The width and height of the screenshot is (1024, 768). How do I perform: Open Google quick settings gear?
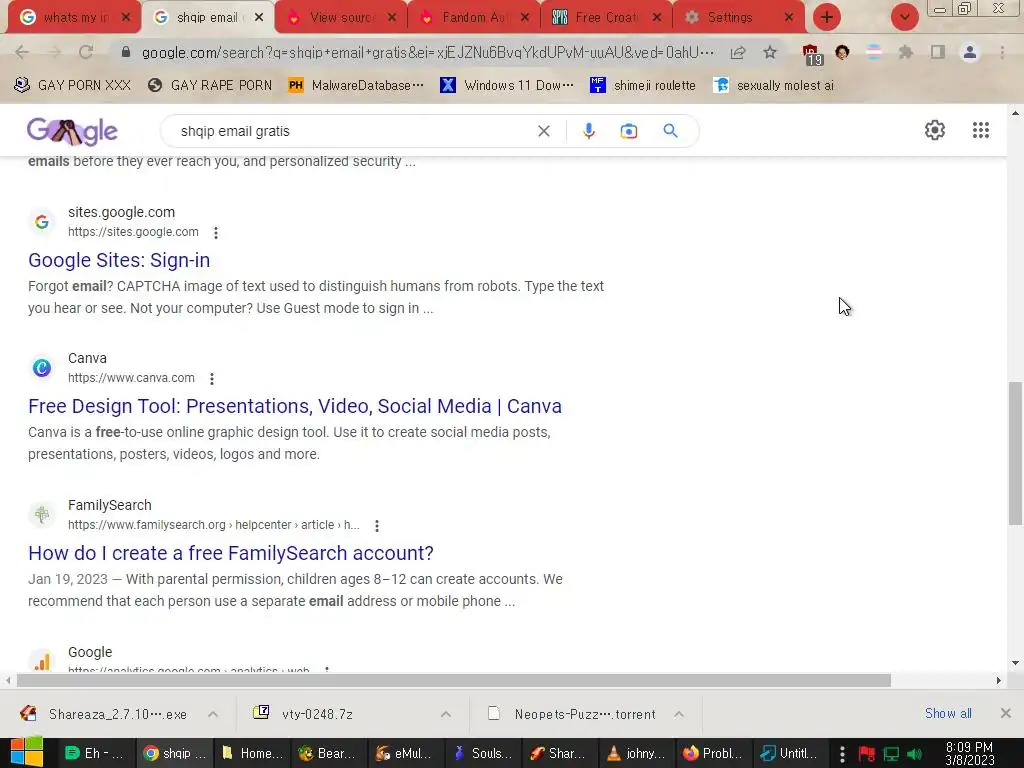tap(935, 130)
